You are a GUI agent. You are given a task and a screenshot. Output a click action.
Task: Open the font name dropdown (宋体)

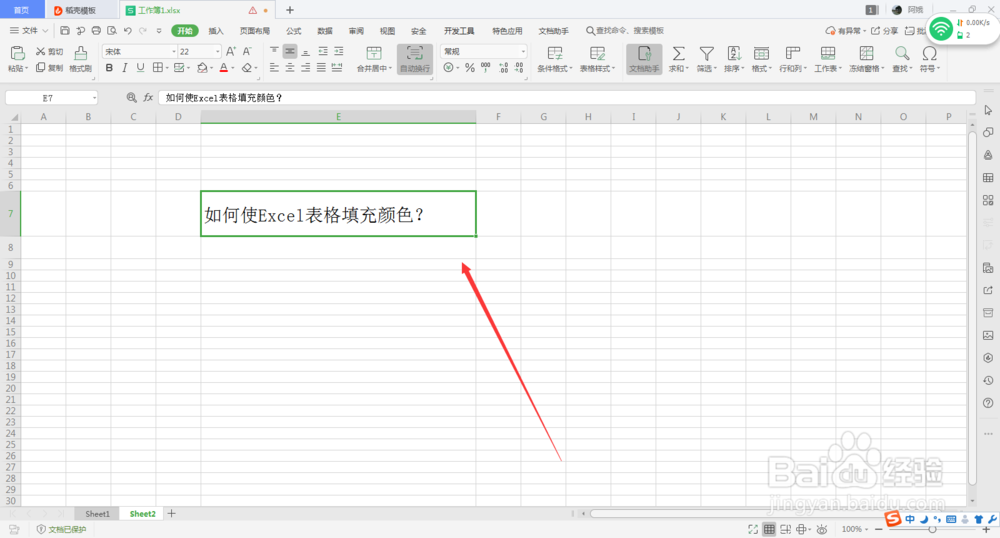pos(173,52)
